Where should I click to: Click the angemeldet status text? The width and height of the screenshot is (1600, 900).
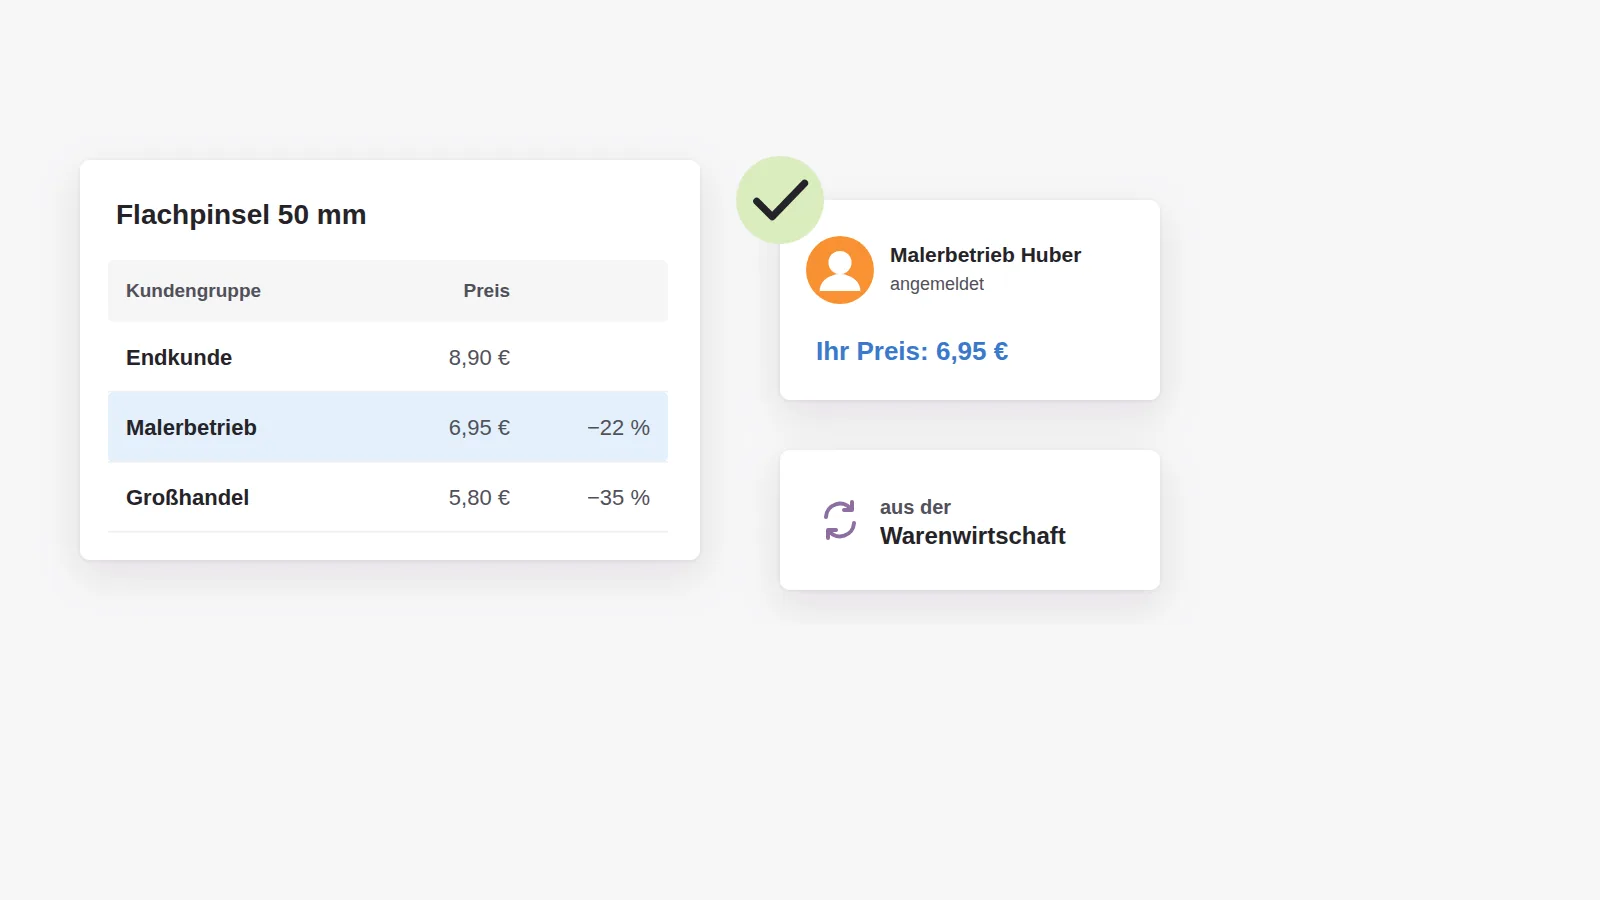tap(937, 284)
